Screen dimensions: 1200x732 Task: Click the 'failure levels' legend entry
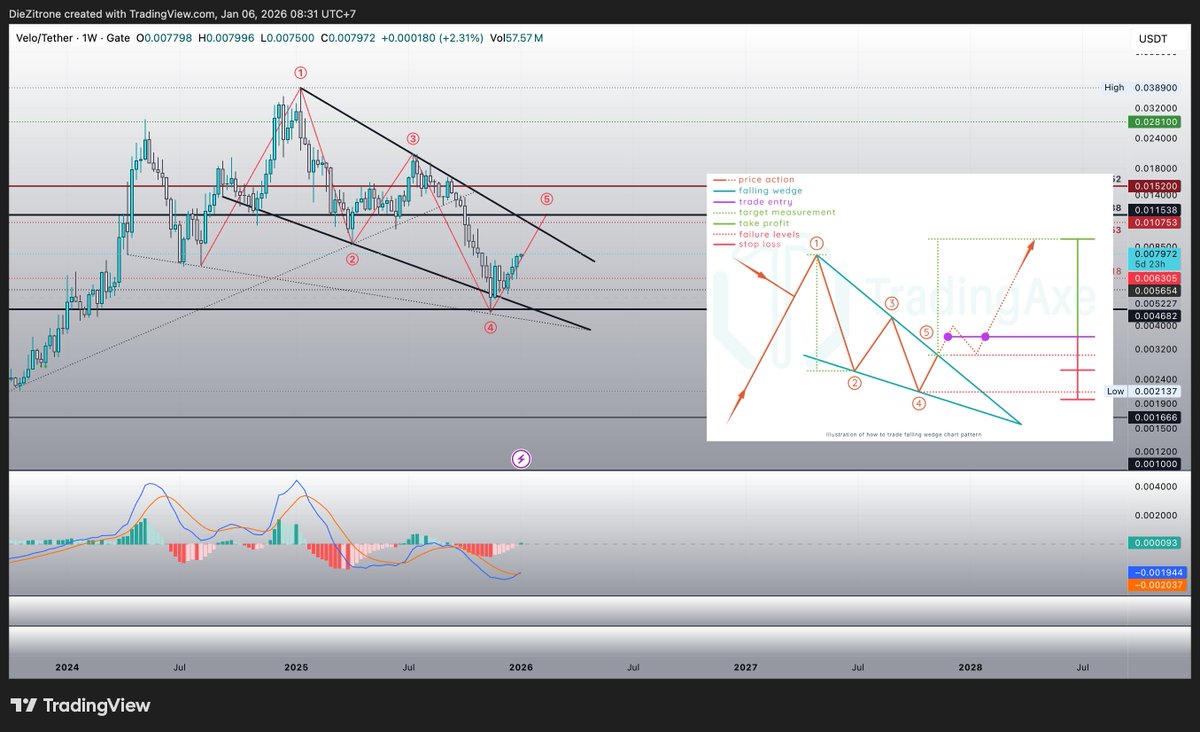point(757,234)
